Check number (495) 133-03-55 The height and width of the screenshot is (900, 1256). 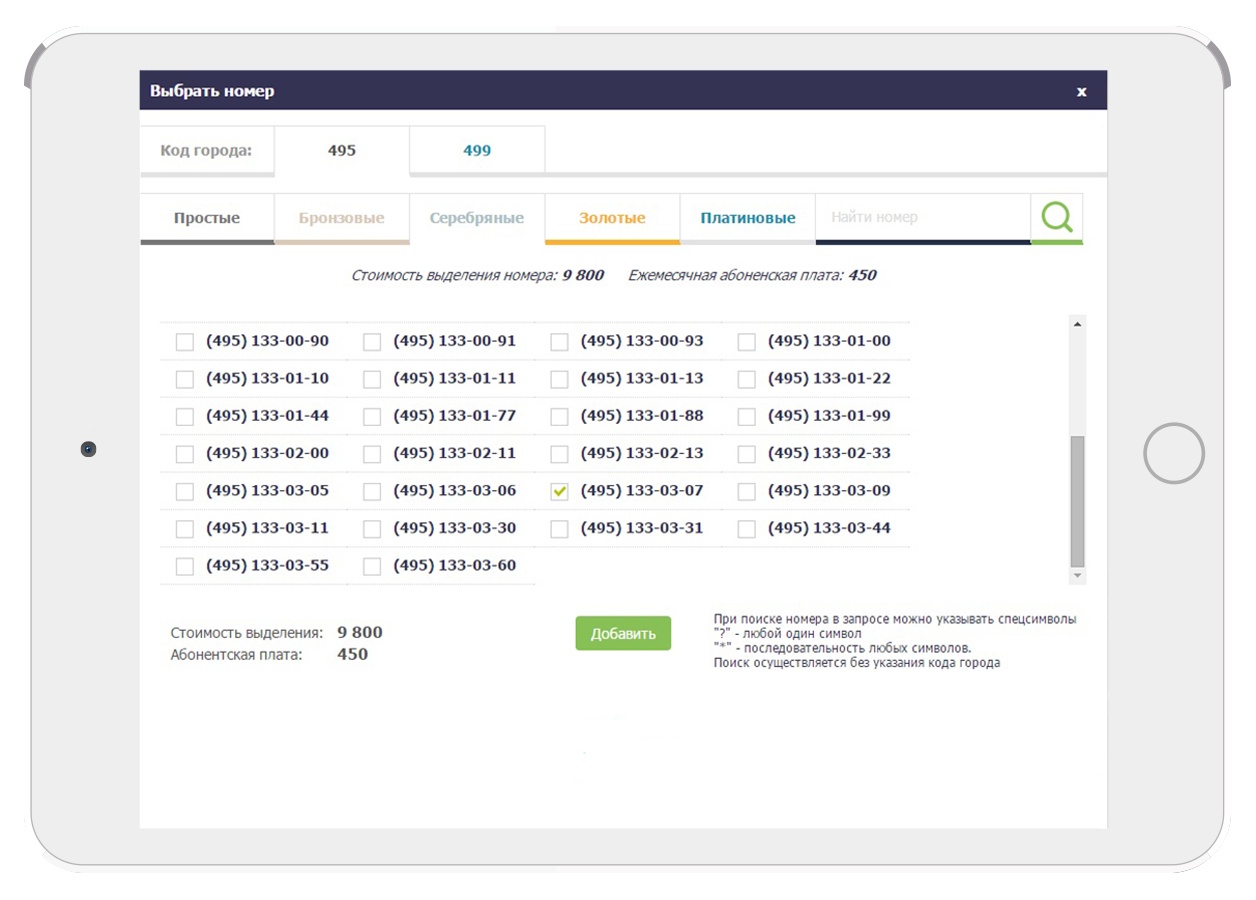pyautogui.click(x=185, y=567)
